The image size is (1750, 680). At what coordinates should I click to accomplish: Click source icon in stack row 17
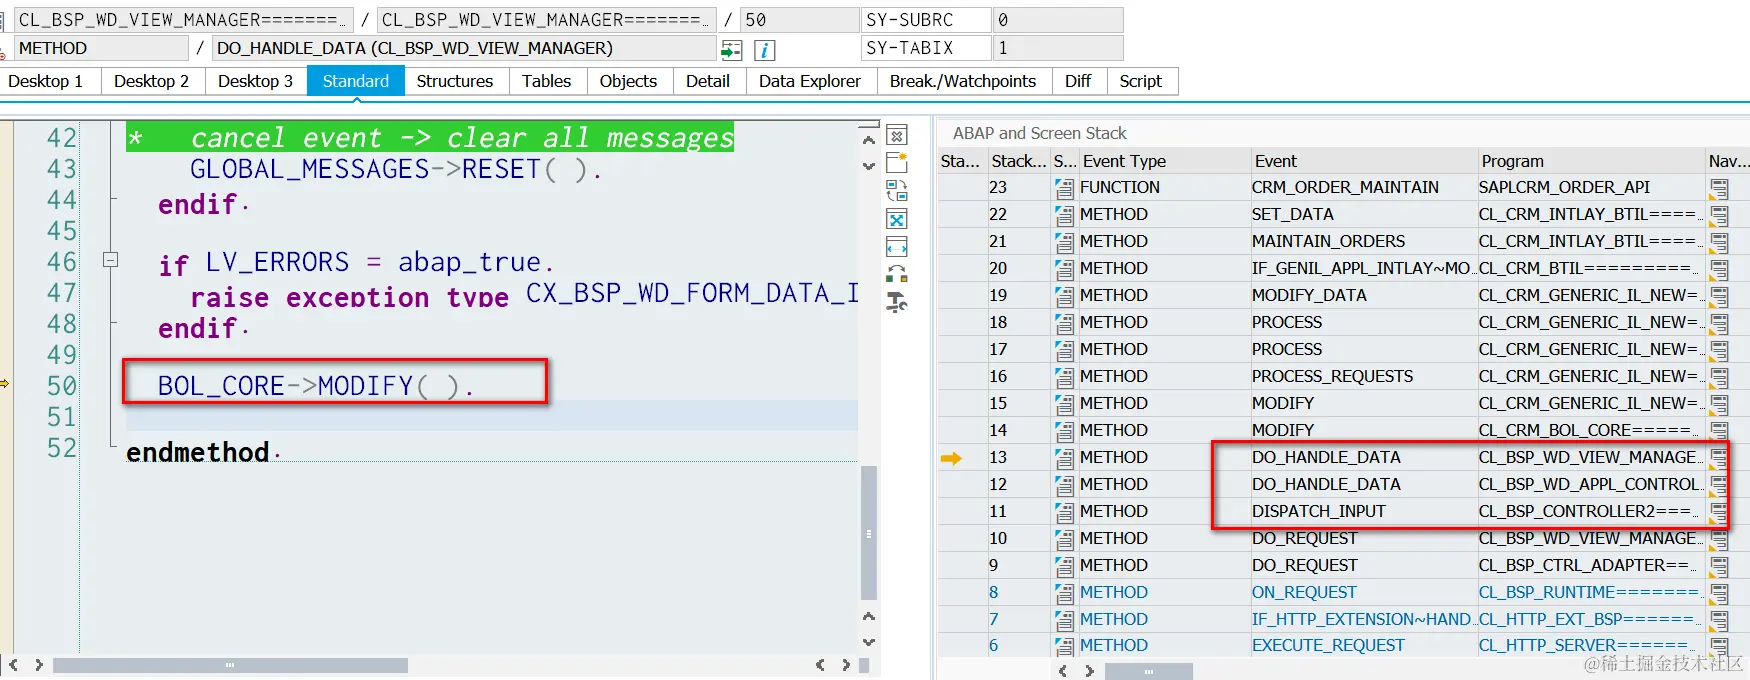pos(1064,350)
